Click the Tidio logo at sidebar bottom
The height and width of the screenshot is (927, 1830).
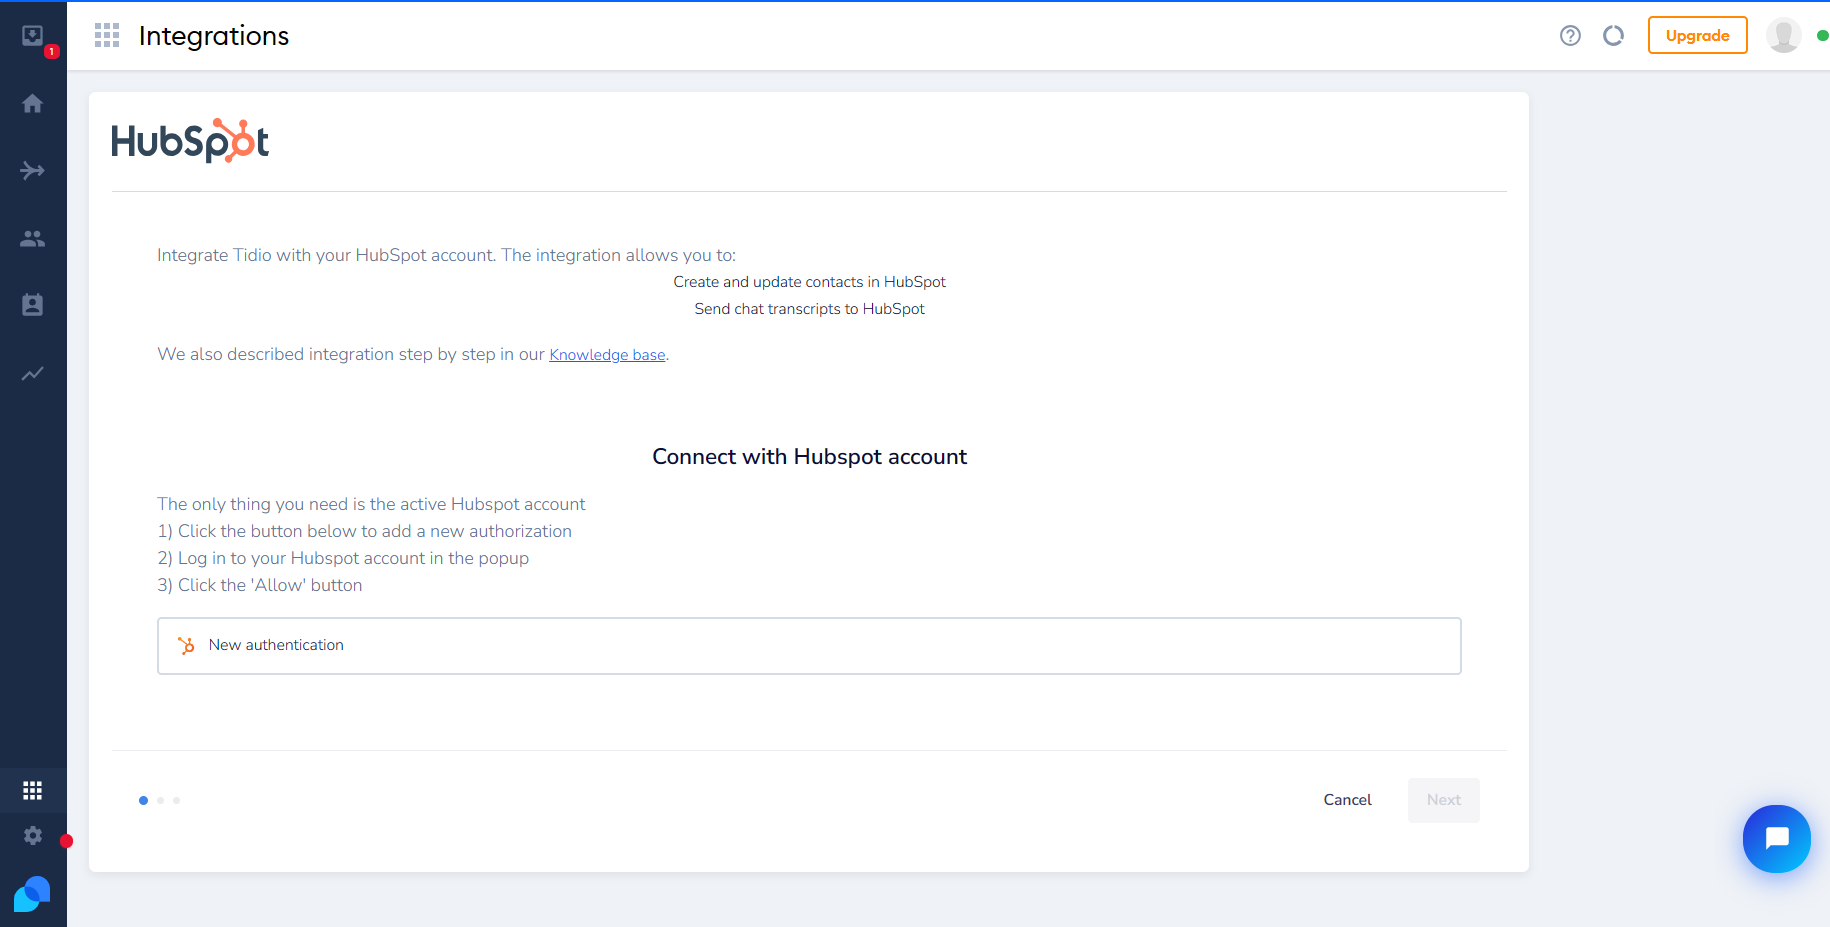coord(32,894)
